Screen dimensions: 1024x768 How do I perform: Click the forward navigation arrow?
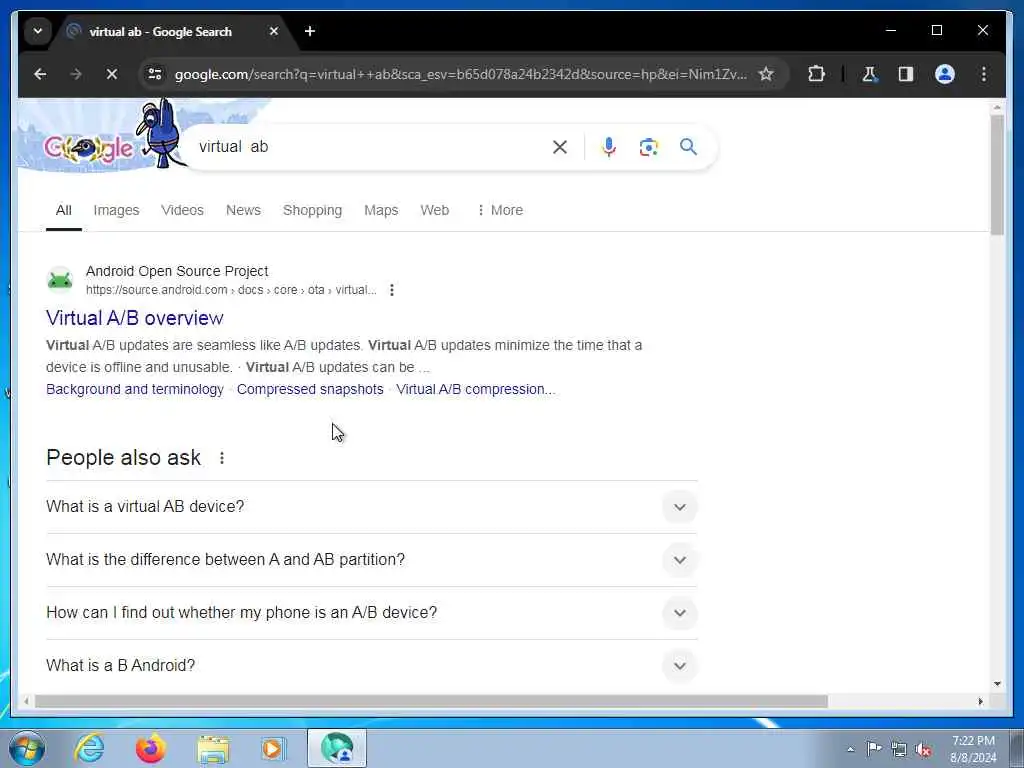(x=76, y=74)
